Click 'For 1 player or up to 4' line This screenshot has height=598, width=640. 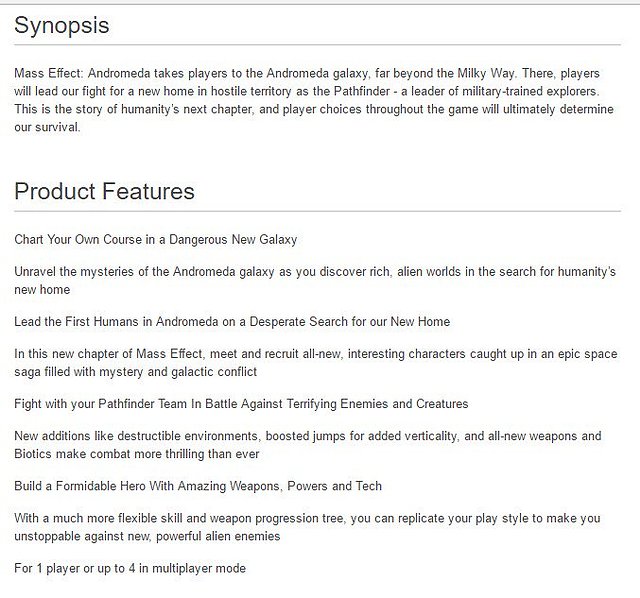point(130,568)
